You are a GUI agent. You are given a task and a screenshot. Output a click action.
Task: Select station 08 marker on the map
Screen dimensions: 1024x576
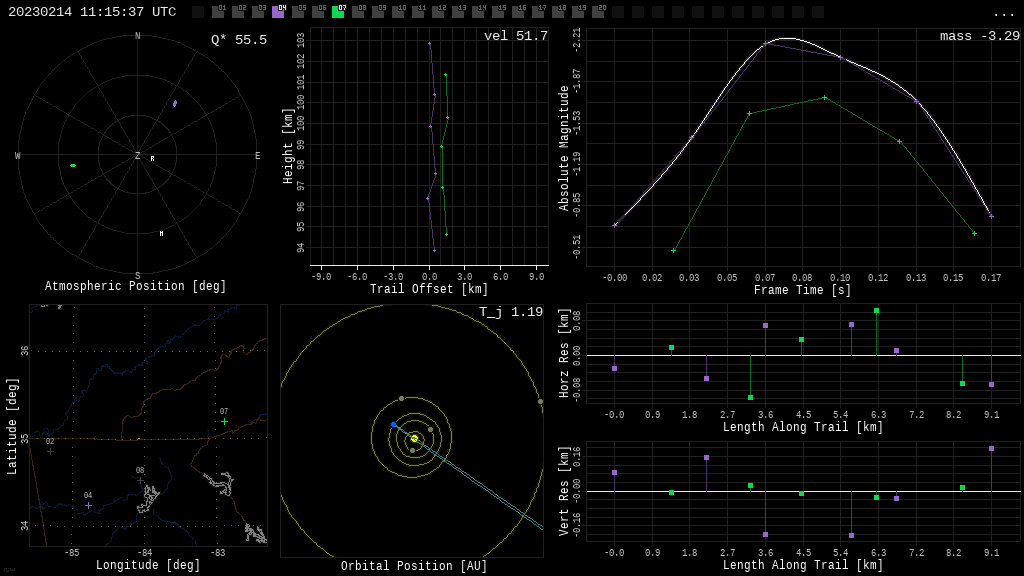(x=140, y=480)
